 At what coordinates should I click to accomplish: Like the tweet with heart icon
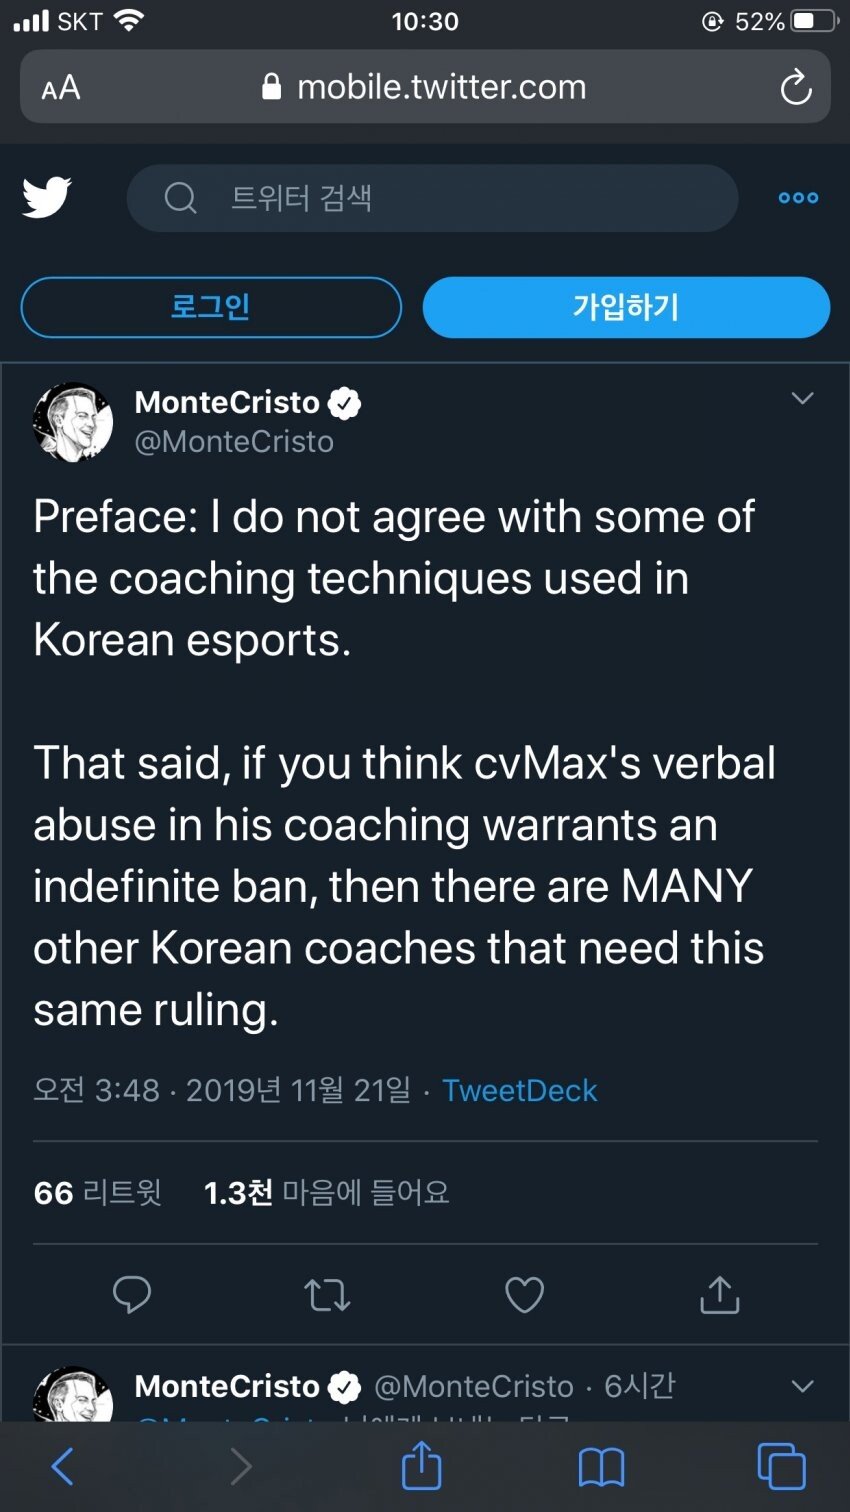click(x=524, y=1294)
